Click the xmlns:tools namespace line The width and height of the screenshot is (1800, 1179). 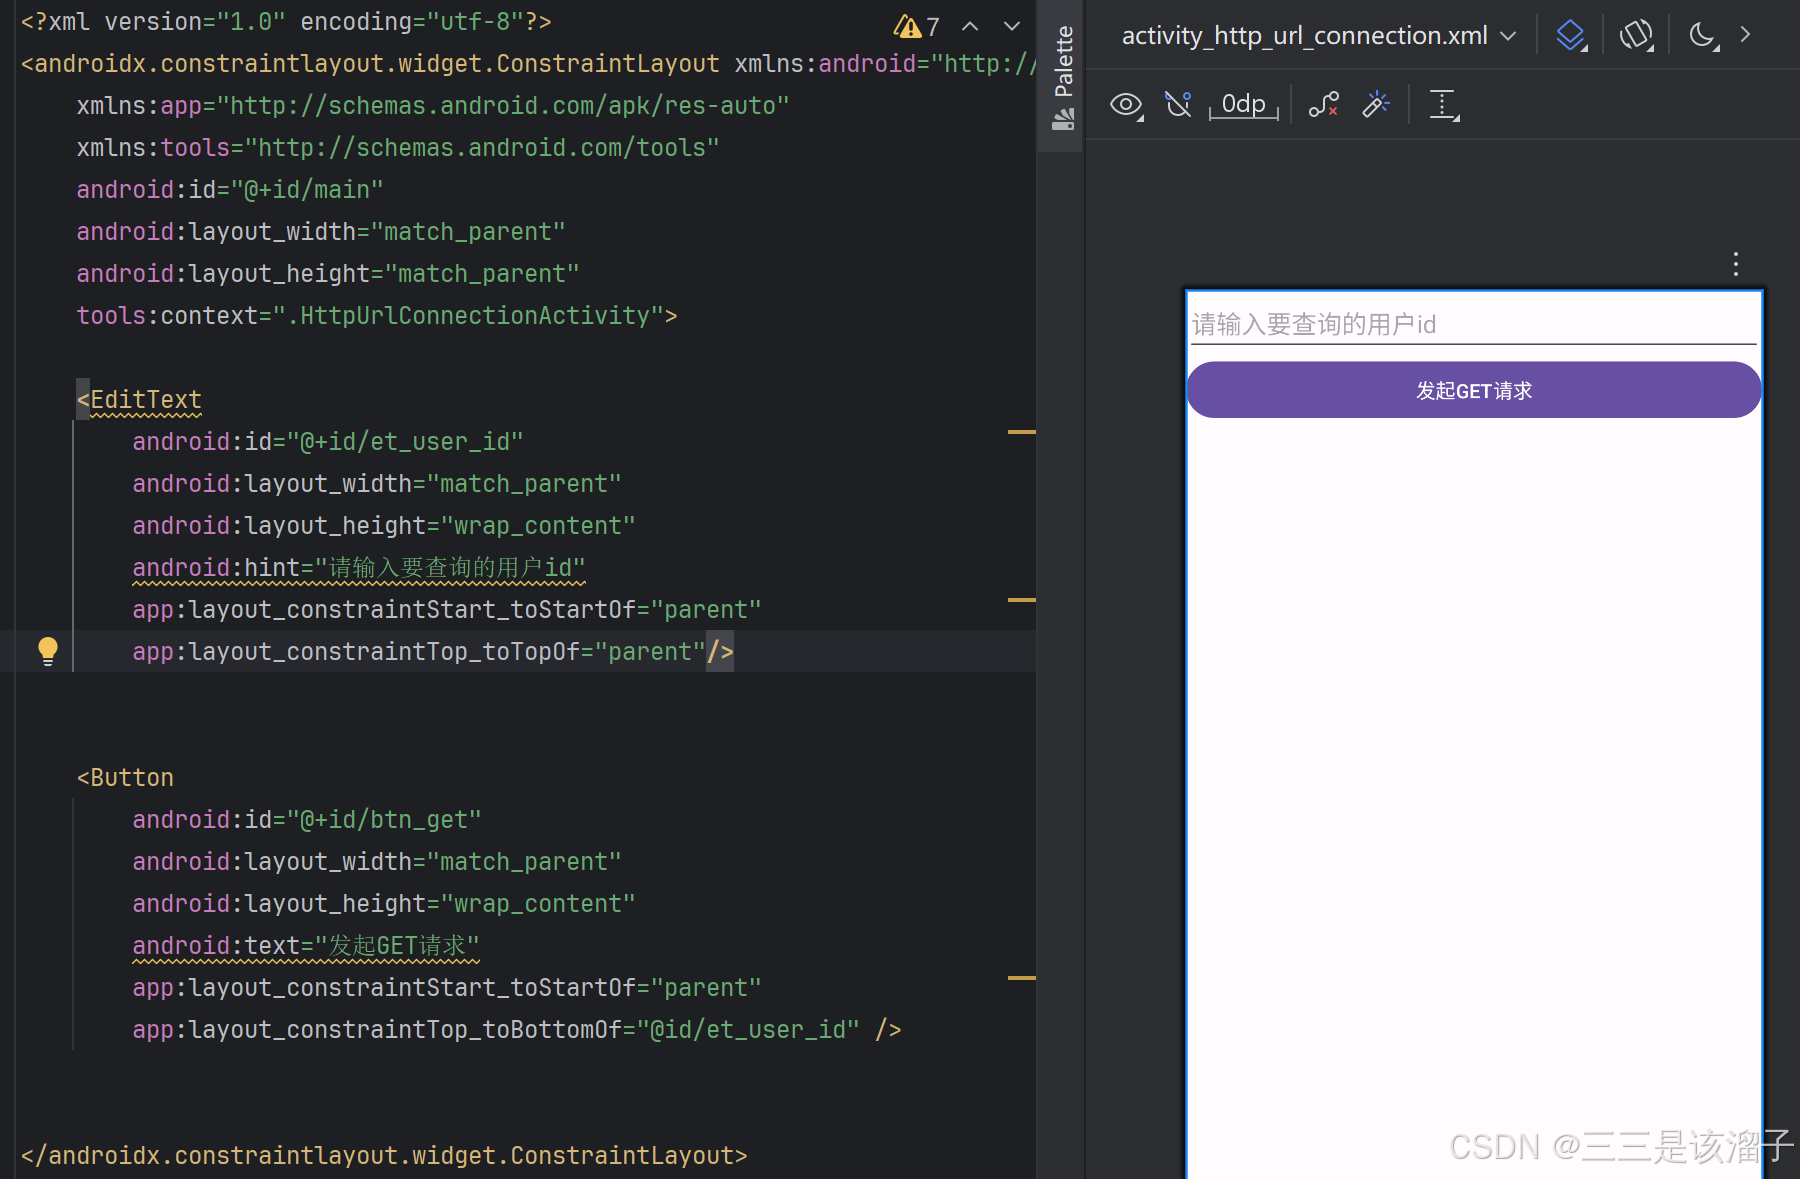click(398, 148)
